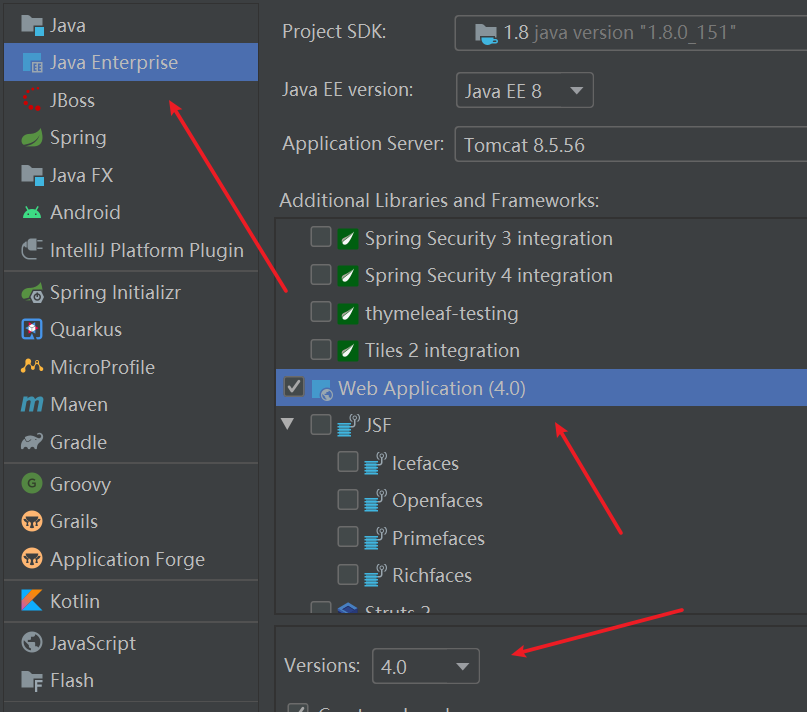Select the thymeleaf-testing library entry
Viewport: 807px width, 712px height.
click(441, 313)
